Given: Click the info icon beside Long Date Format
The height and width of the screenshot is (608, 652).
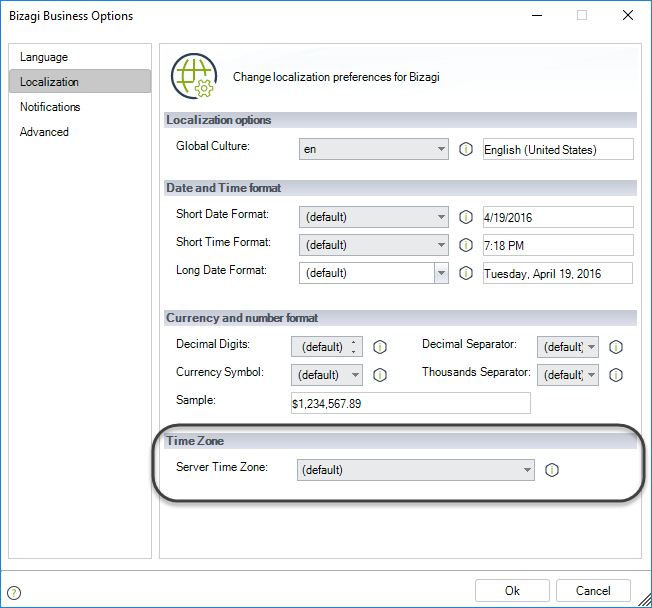Looking at the screenshot, I should click(466, 273).
